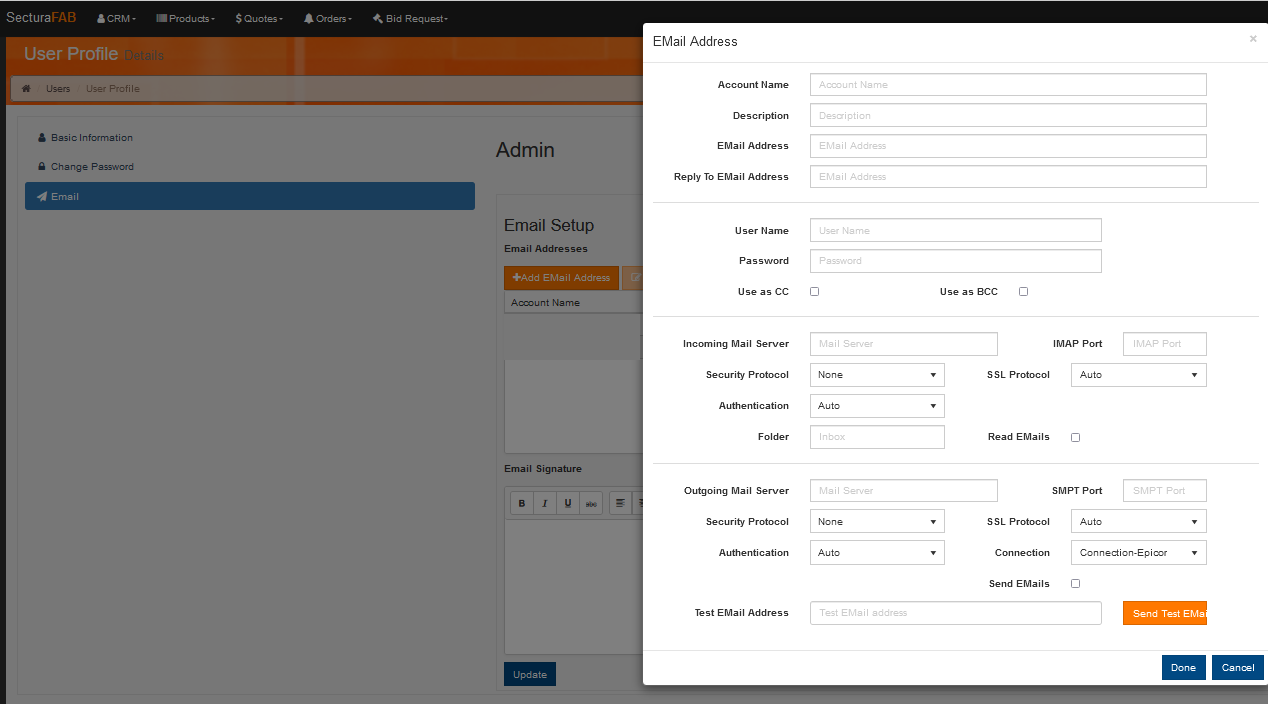Open the Orders menu with the bell icon
1268x704 pixels.
(x=328, y=19)
